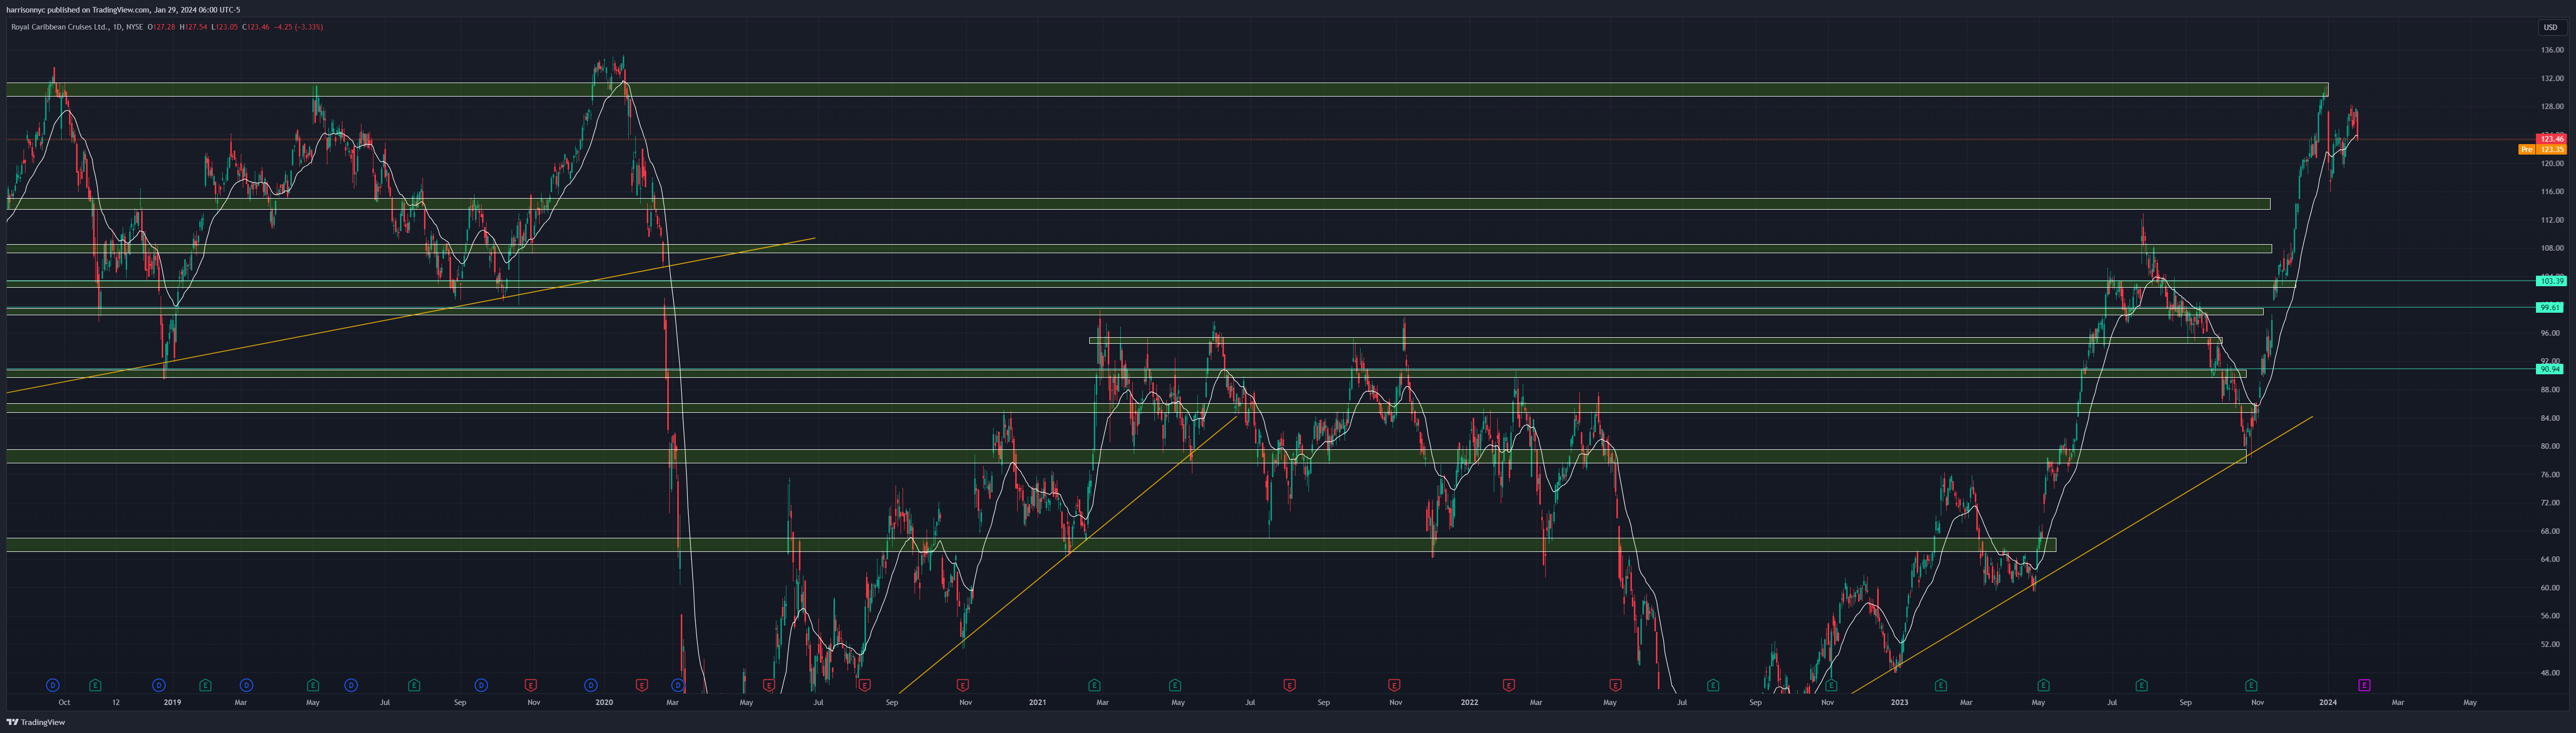The height and width of the screenshot is (733, 2576).
Task: Click the 136.00 price axis label
Action: click(2551, 50)
